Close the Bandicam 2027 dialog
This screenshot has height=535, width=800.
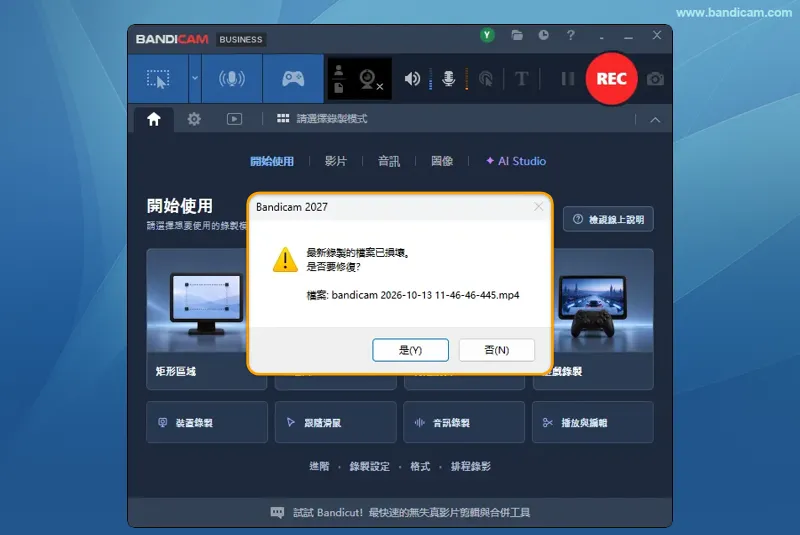click(x=538, y=207)
